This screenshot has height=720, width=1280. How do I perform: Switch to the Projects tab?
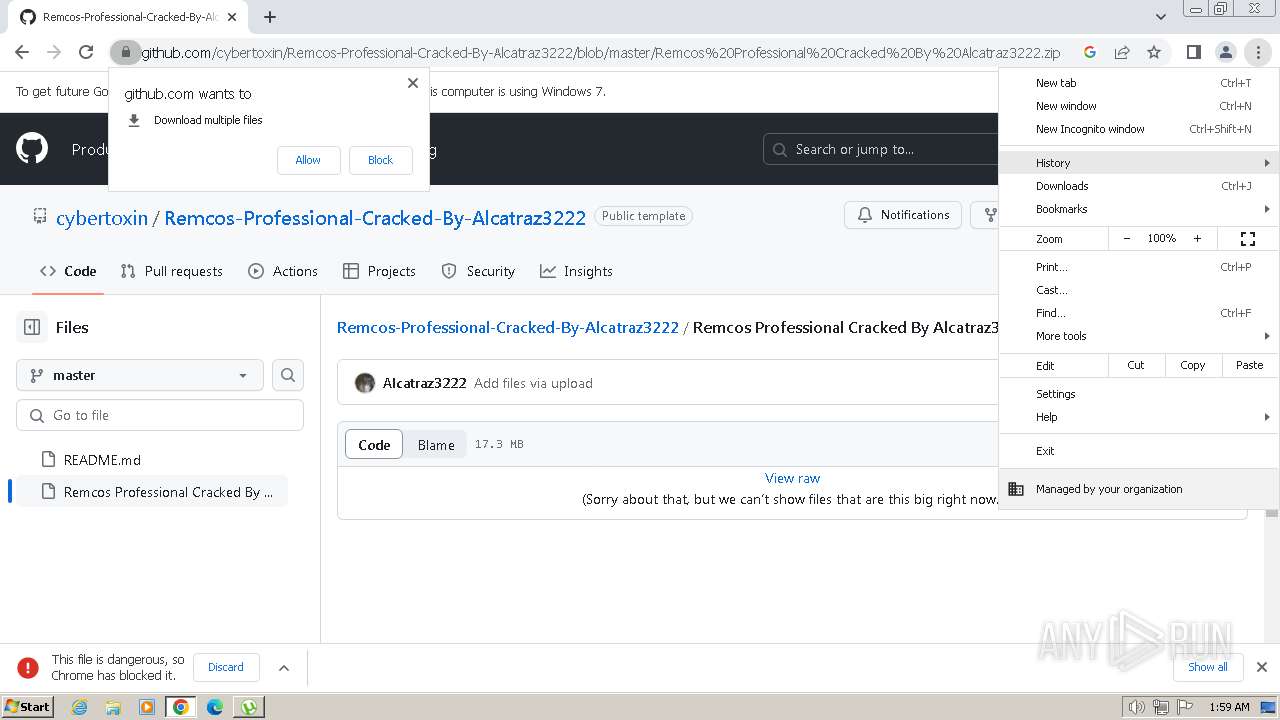(379, 271)
